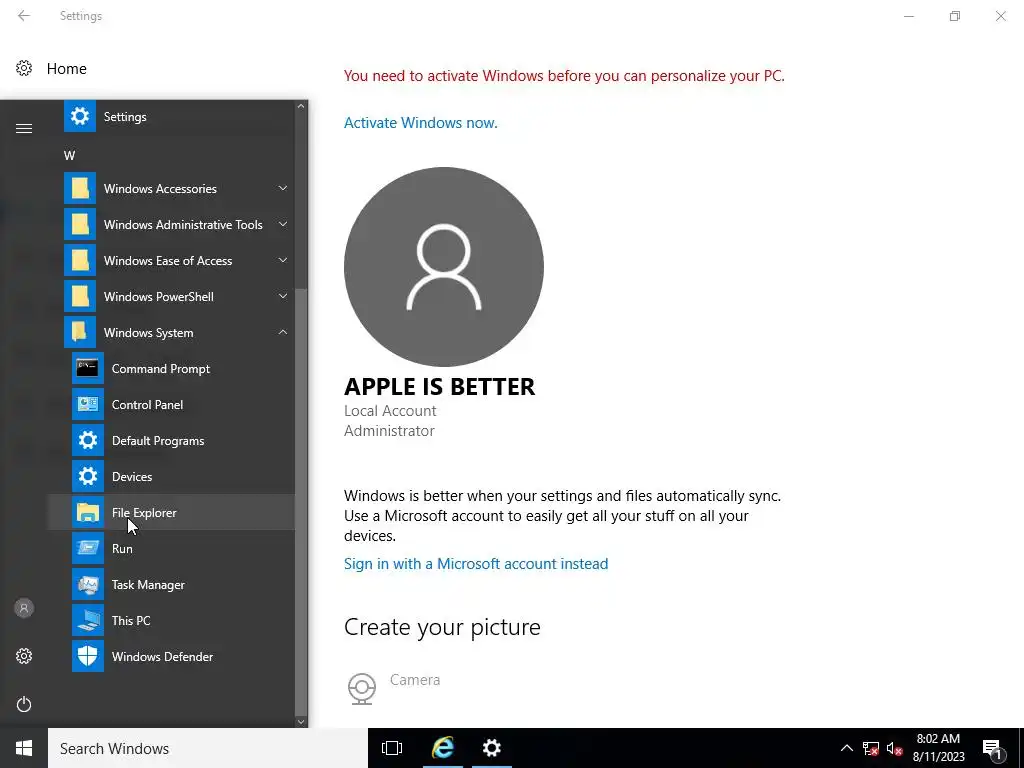Click the user account icon in Start

pyautogui.click(x=24, y=608)
